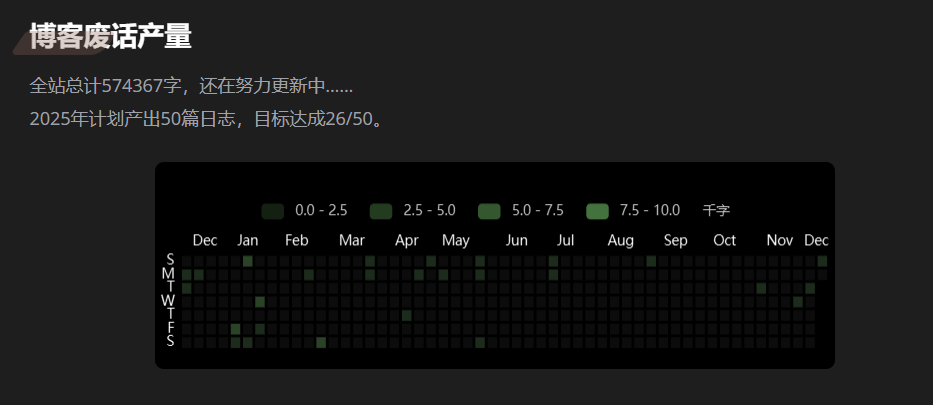Click the 2025 plan progress 26/50 text
933x405 pixels.
click(x=207, y=120)
